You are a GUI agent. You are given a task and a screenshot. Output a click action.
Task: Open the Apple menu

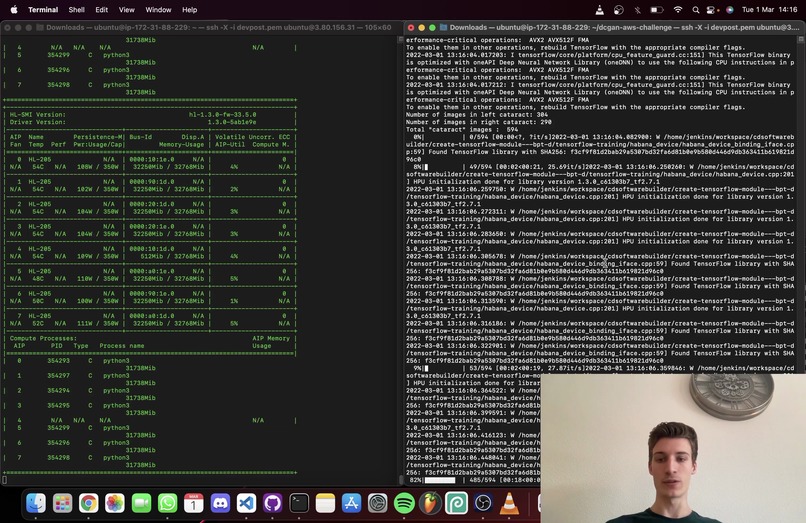14,9
